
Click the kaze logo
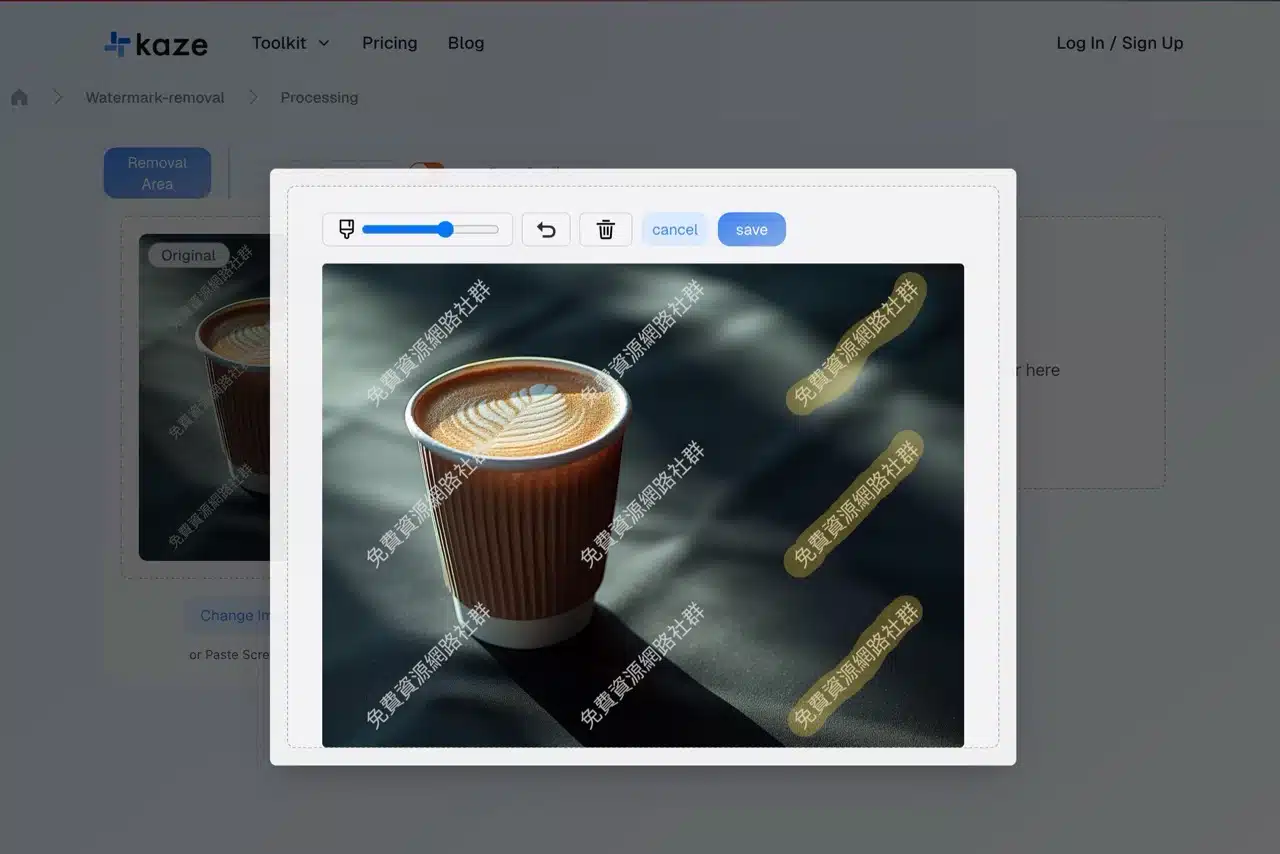click(156, 44)
